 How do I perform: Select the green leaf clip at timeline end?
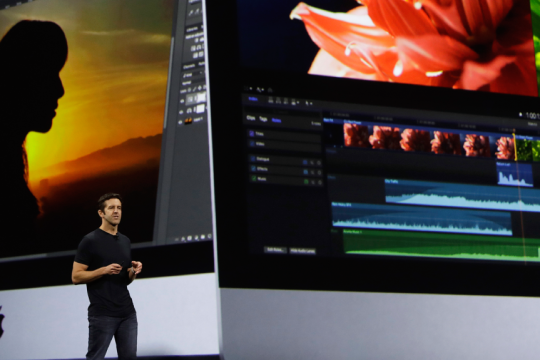(x=529, y=149)
